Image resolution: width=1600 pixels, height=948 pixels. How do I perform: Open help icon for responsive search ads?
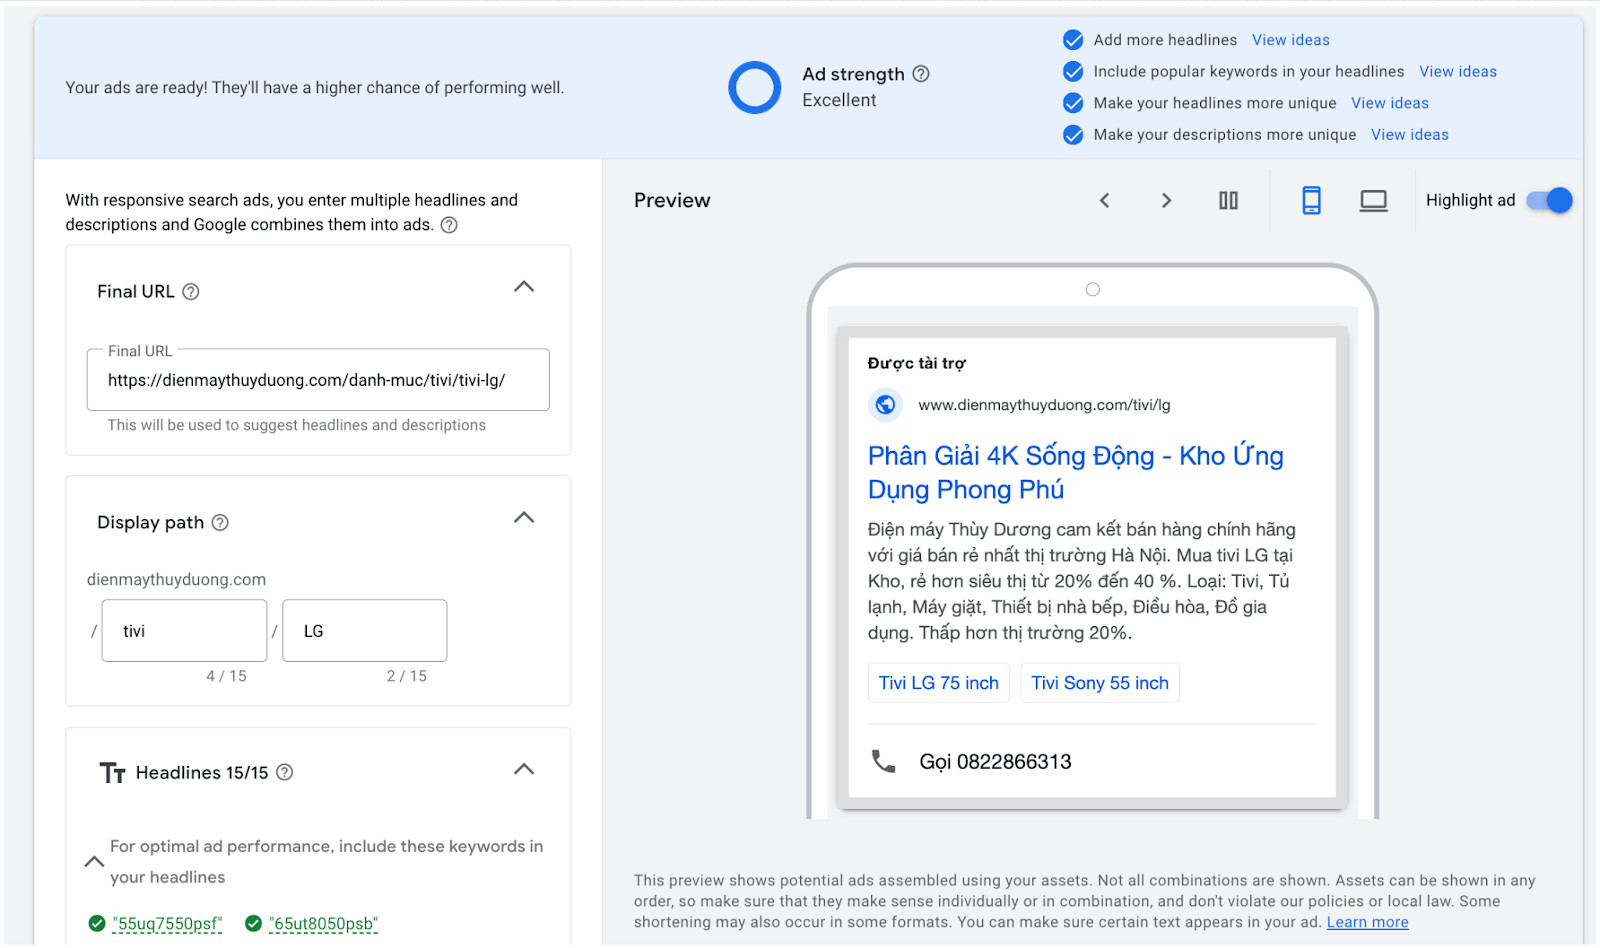click(449, 225)
